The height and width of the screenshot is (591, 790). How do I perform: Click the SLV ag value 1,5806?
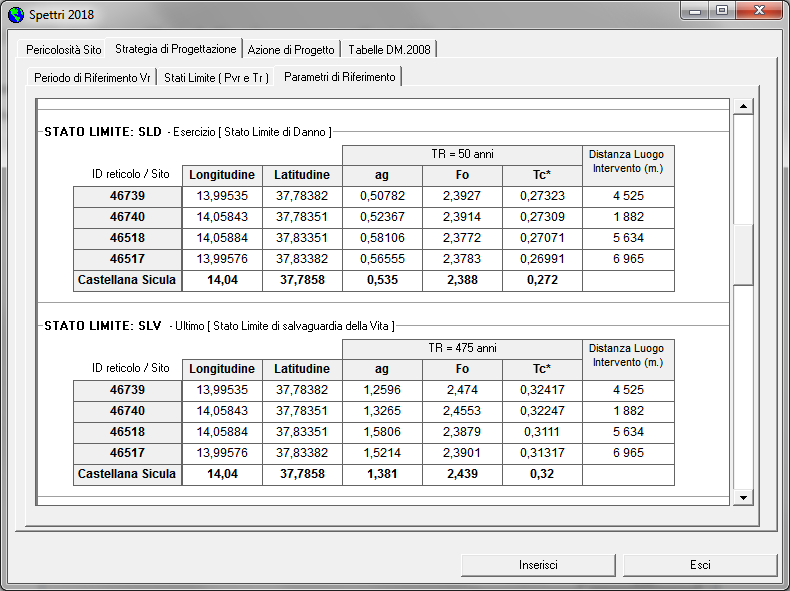point(382,432)
